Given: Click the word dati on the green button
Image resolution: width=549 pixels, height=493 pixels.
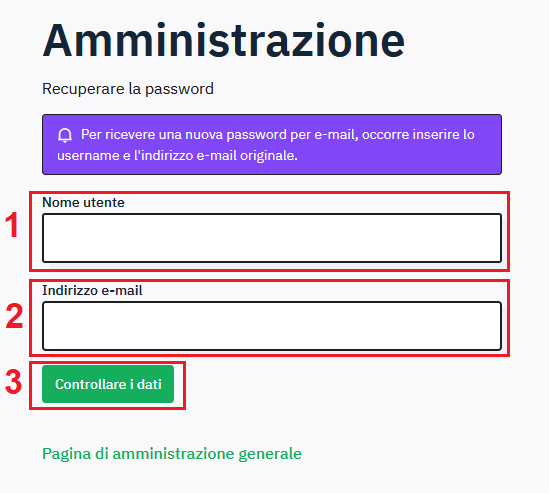Looking at the screenshot, I should tap(149, 384).
